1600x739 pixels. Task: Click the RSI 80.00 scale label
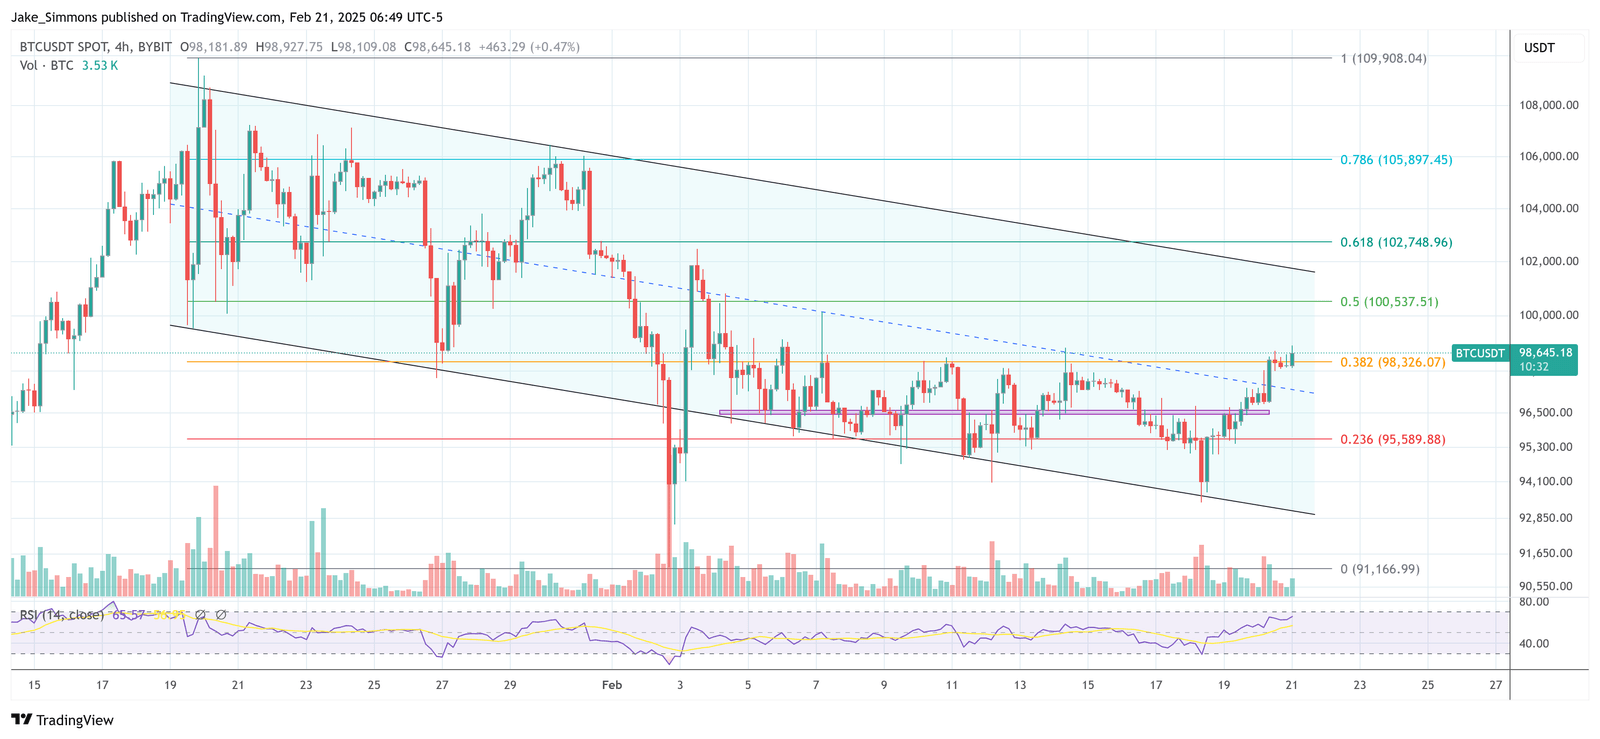click(x=1534, y=602)
